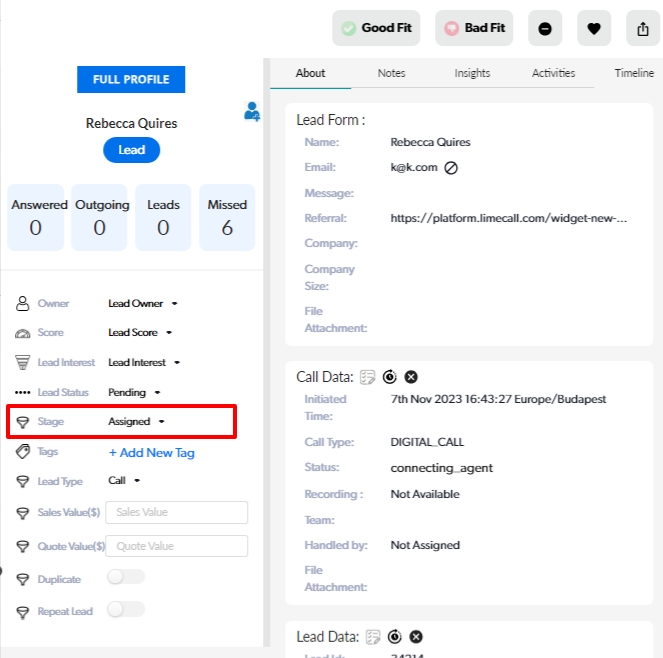Expand the Lead Score dropdown
Viewport: 663px width, 658px height.
[140, 332]
